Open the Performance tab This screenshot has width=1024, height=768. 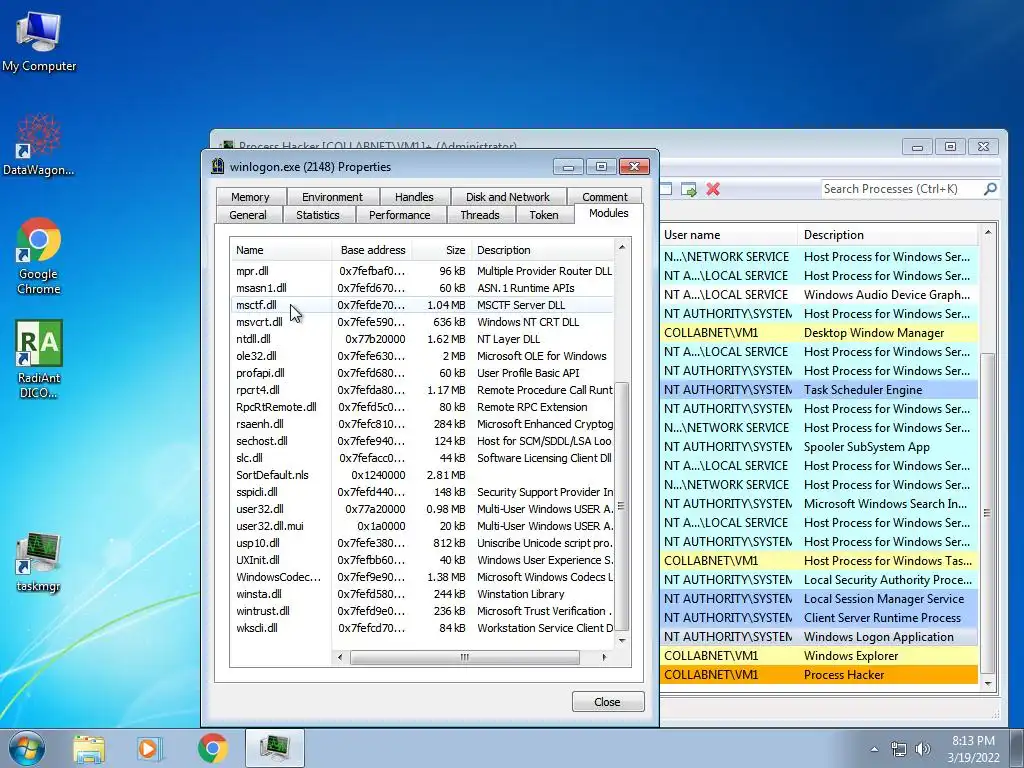click(400, 215)
